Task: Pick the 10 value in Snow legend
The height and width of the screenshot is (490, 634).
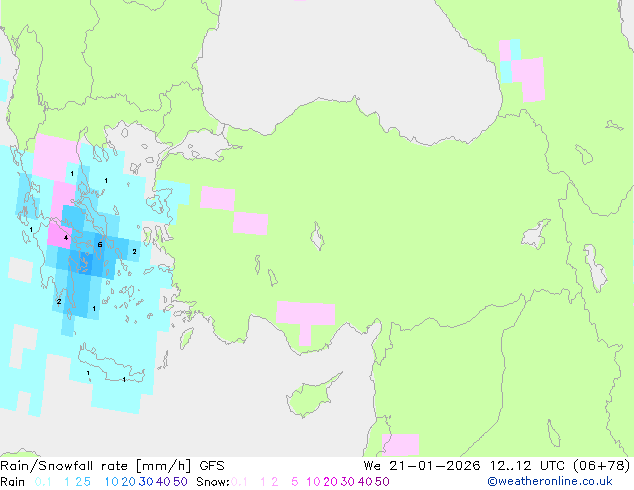Action: pos(313,482)
